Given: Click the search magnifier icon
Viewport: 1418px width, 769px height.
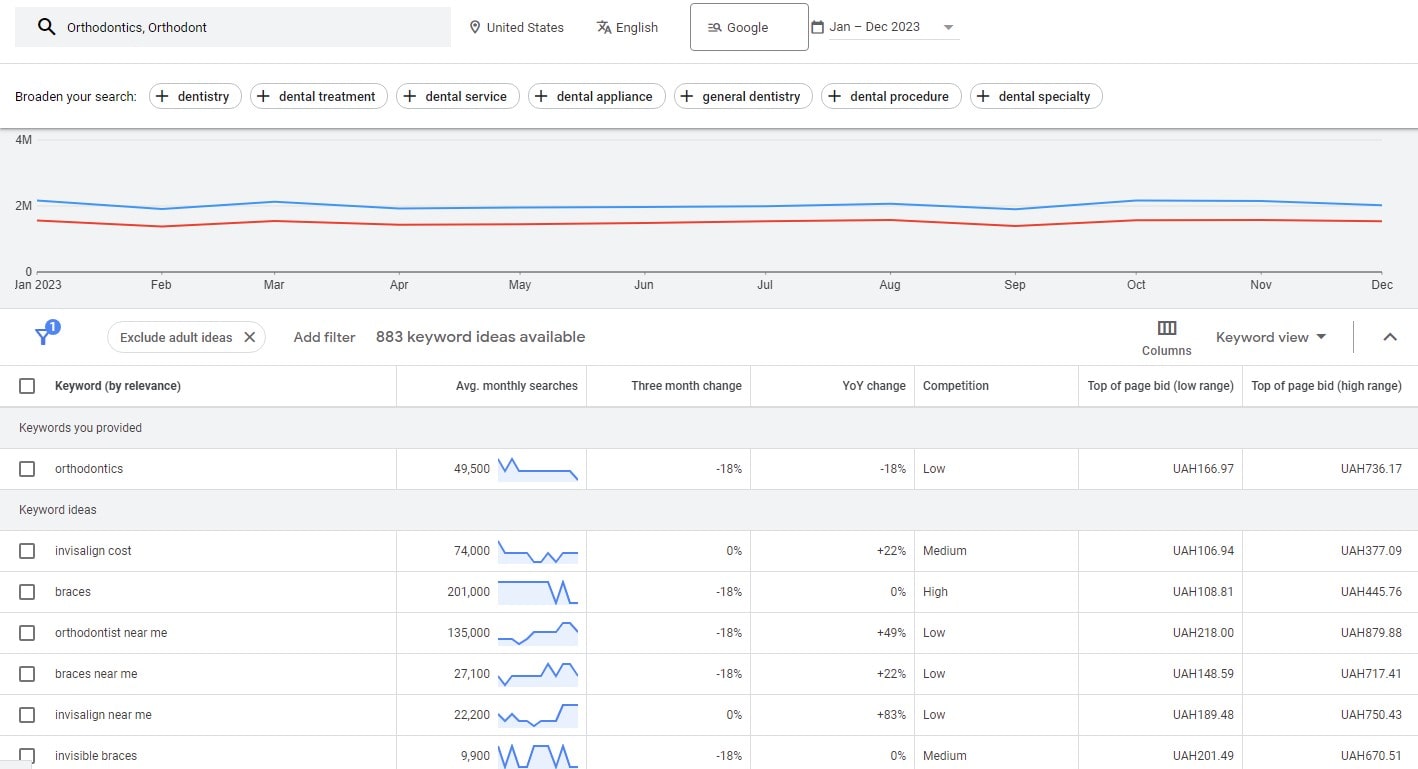Looking at the screenshot, I should 46,27.
